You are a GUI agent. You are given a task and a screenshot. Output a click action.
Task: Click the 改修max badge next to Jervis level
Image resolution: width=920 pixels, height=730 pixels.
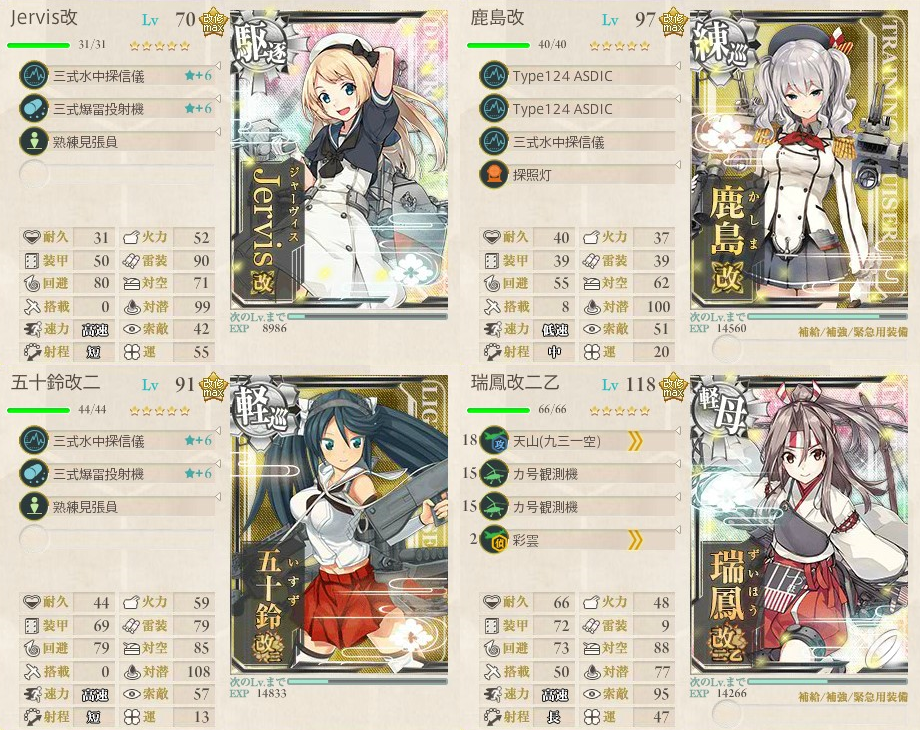tap(214, 22)
